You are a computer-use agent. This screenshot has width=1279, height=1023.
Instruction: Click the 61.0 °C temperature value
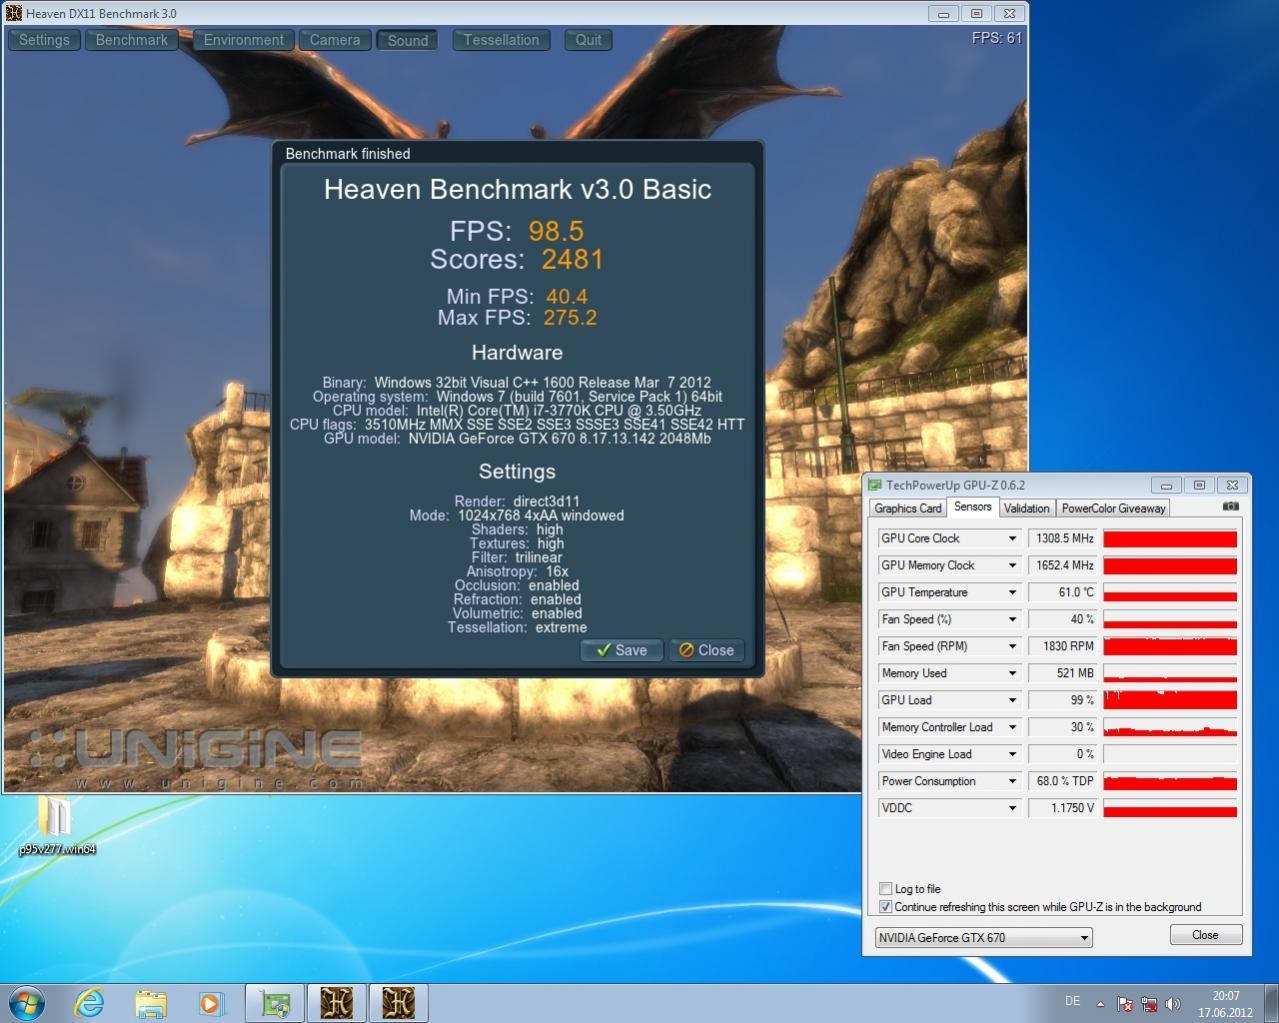tap(1063, 592)
